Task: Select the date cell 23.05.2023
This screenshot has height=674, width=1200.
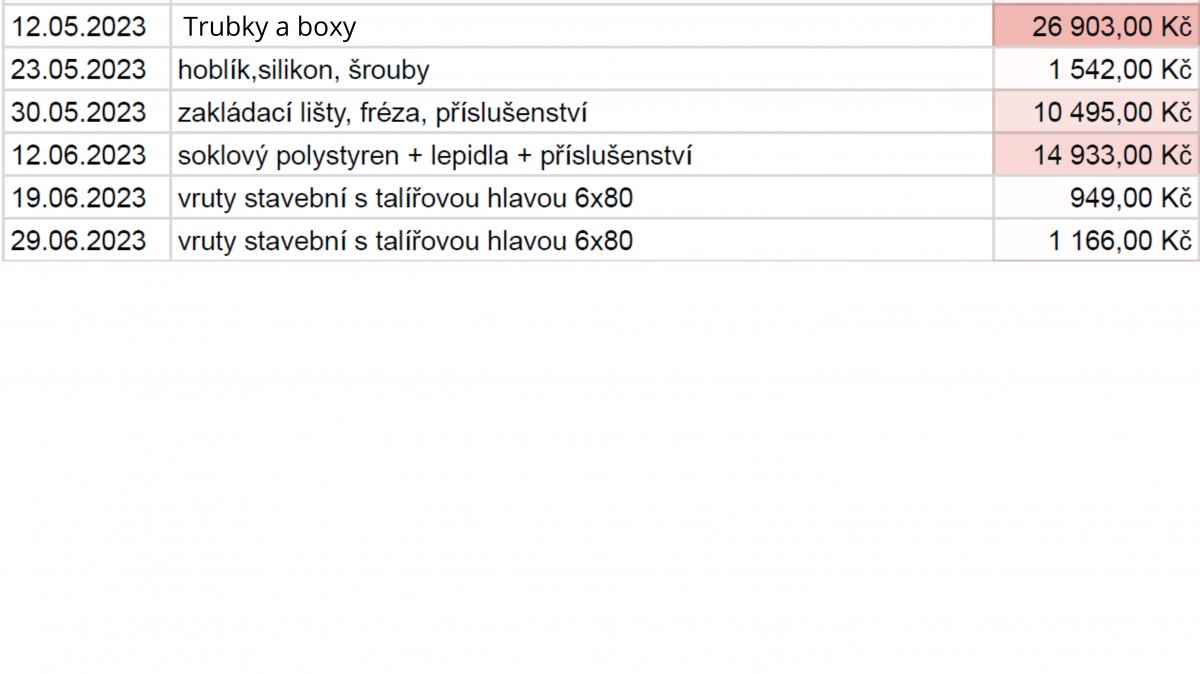Action: tap(87, 69)
